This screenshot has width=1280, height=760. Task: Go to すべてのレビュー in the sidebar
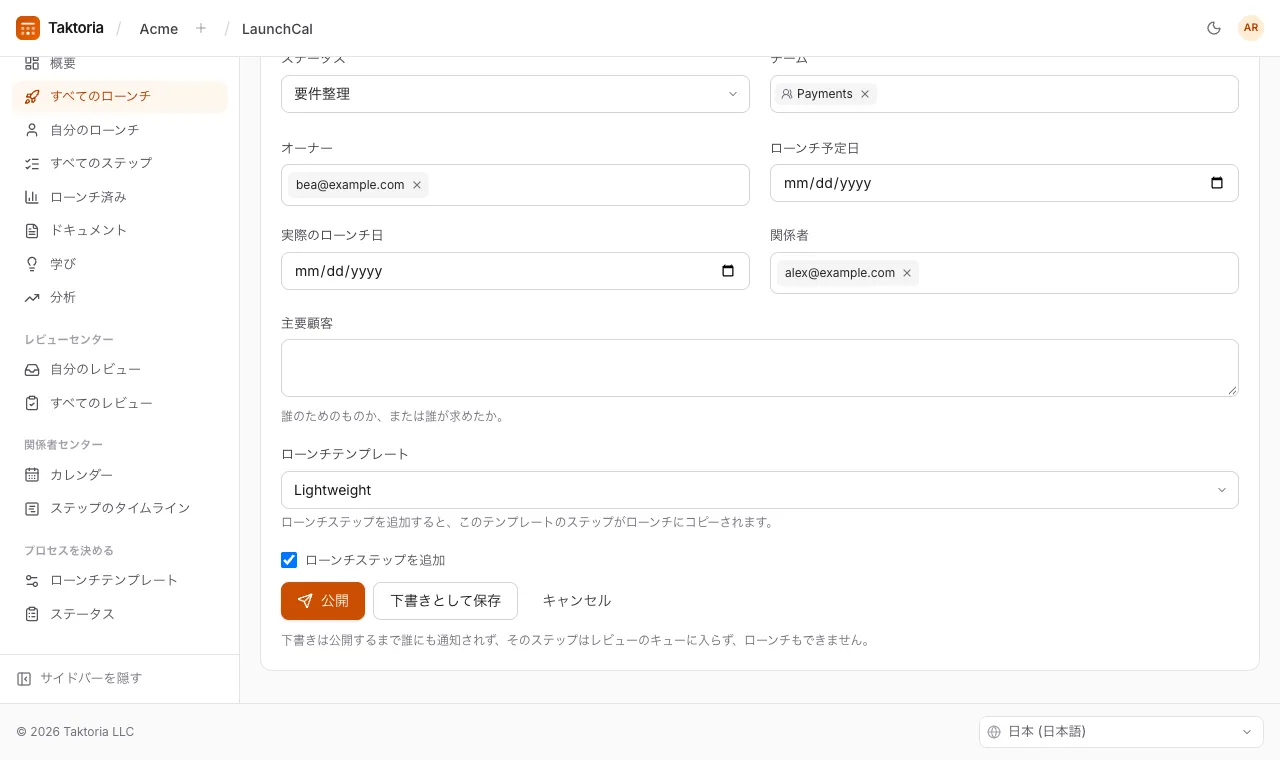pos(120,403)
